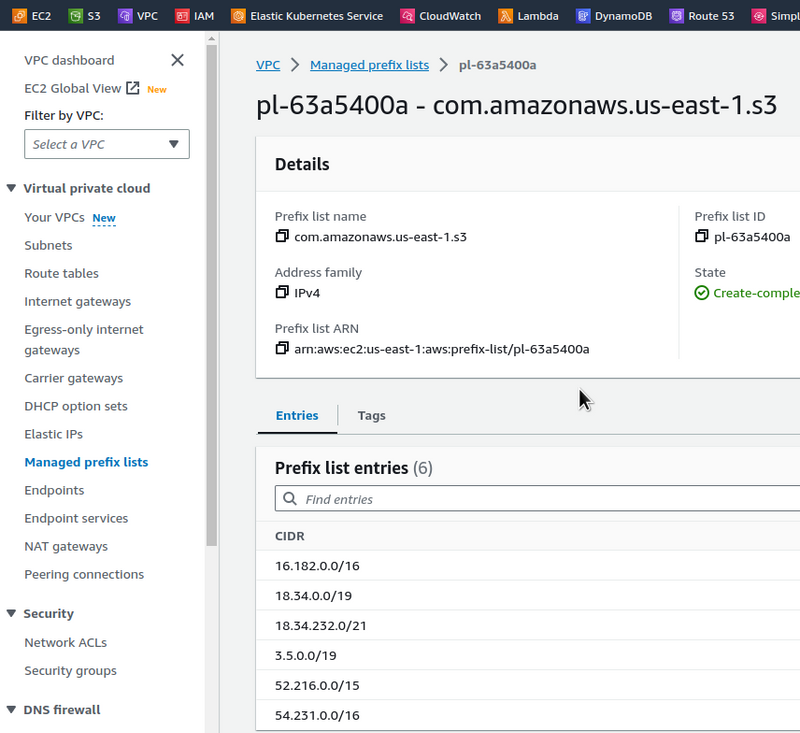800x733 pixels.
Task: Copy the IPv4 address family value
Action: click(282, 293)
